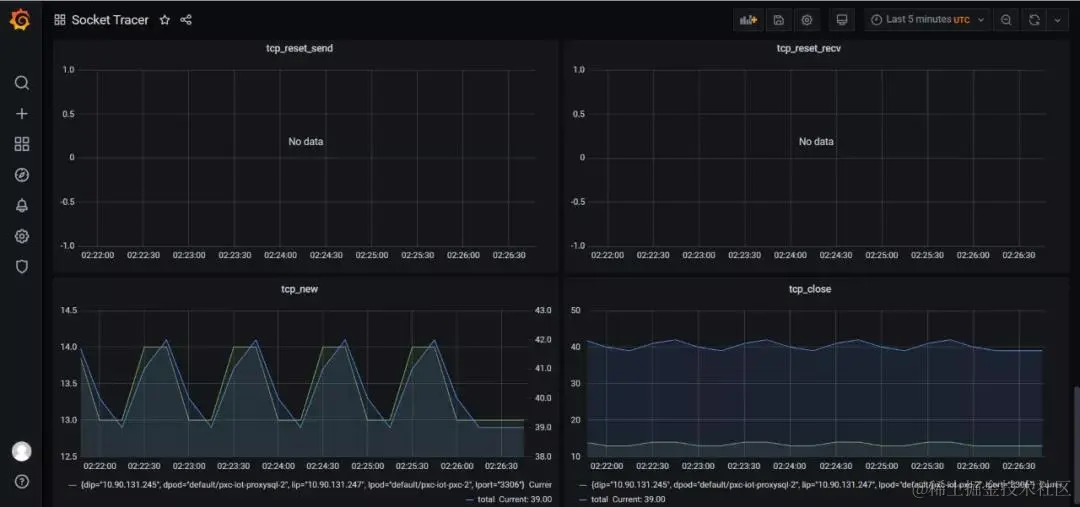Viewport: 1080px width, 507px height.
Task: Open the Dashboards grid icon in sidebar
Action: click(x=21, y=144)
